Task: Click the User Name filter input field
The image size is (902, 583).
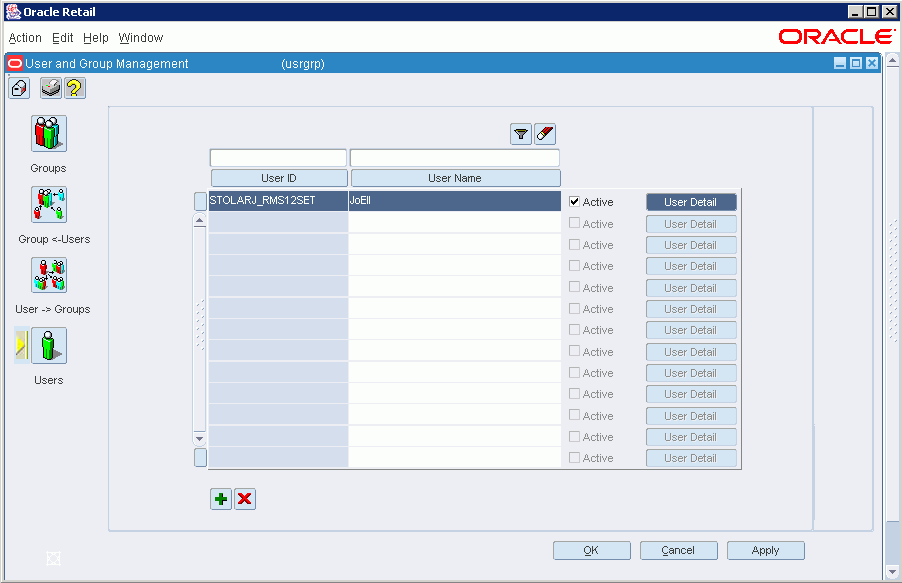Action: tap(454, 158)
